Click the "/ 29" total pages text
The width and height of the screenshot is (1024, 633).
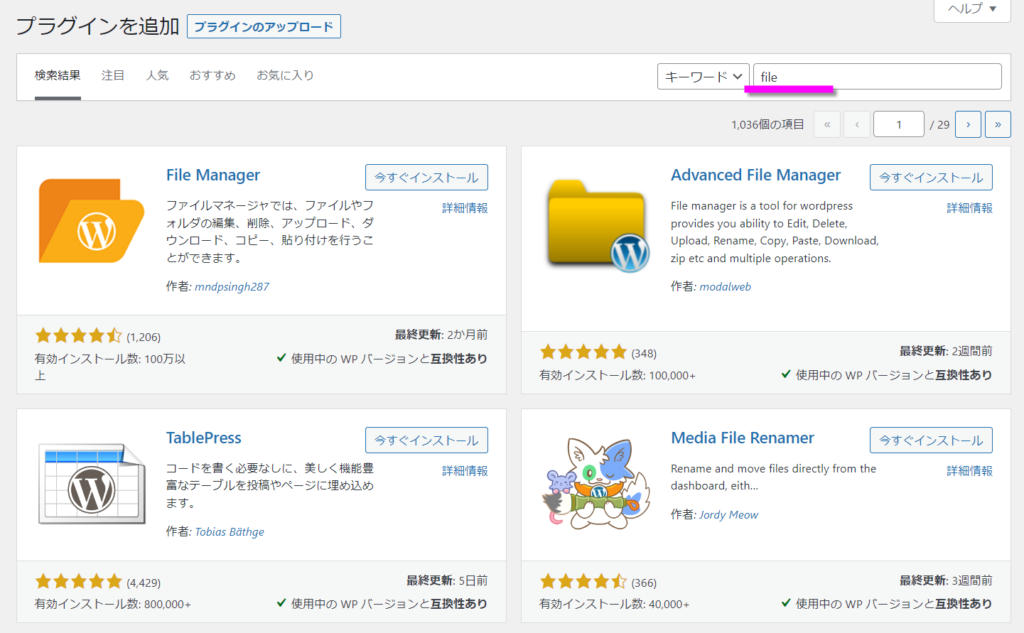(939, 124)
